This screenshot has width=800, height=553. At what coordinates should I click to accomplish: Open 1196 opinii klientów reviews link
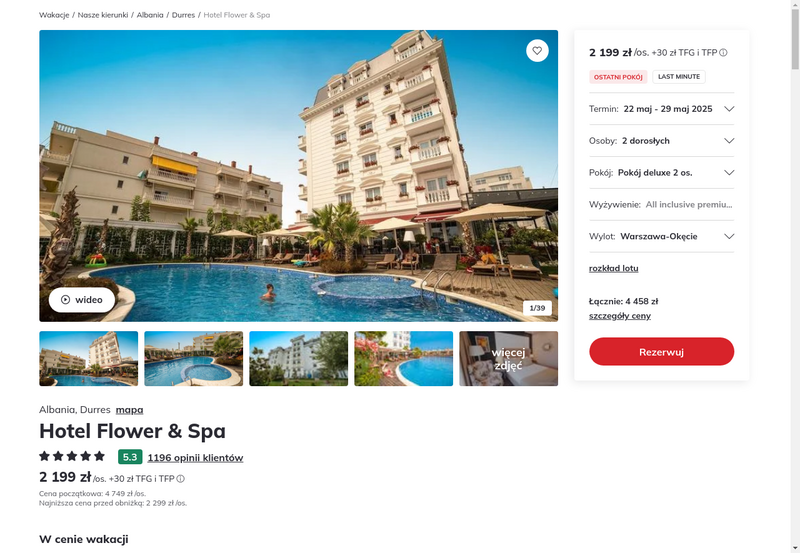[195, 458]
